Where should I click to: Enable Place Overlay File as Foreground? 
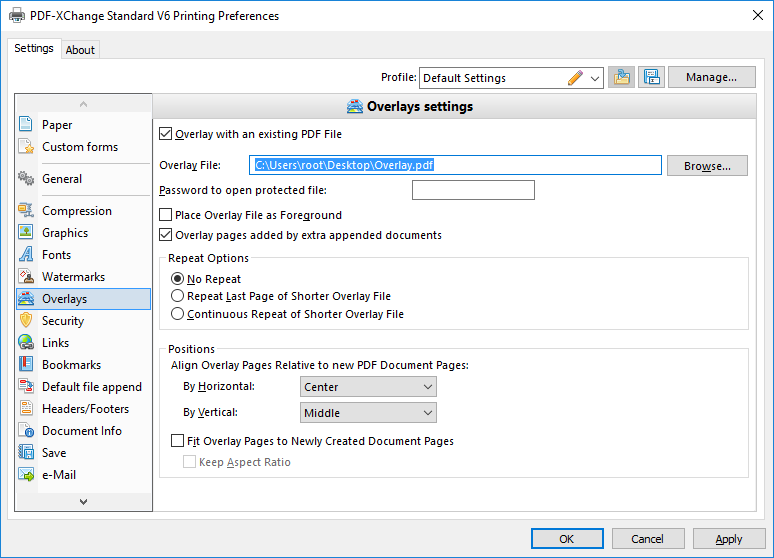(x=166, y=215)
